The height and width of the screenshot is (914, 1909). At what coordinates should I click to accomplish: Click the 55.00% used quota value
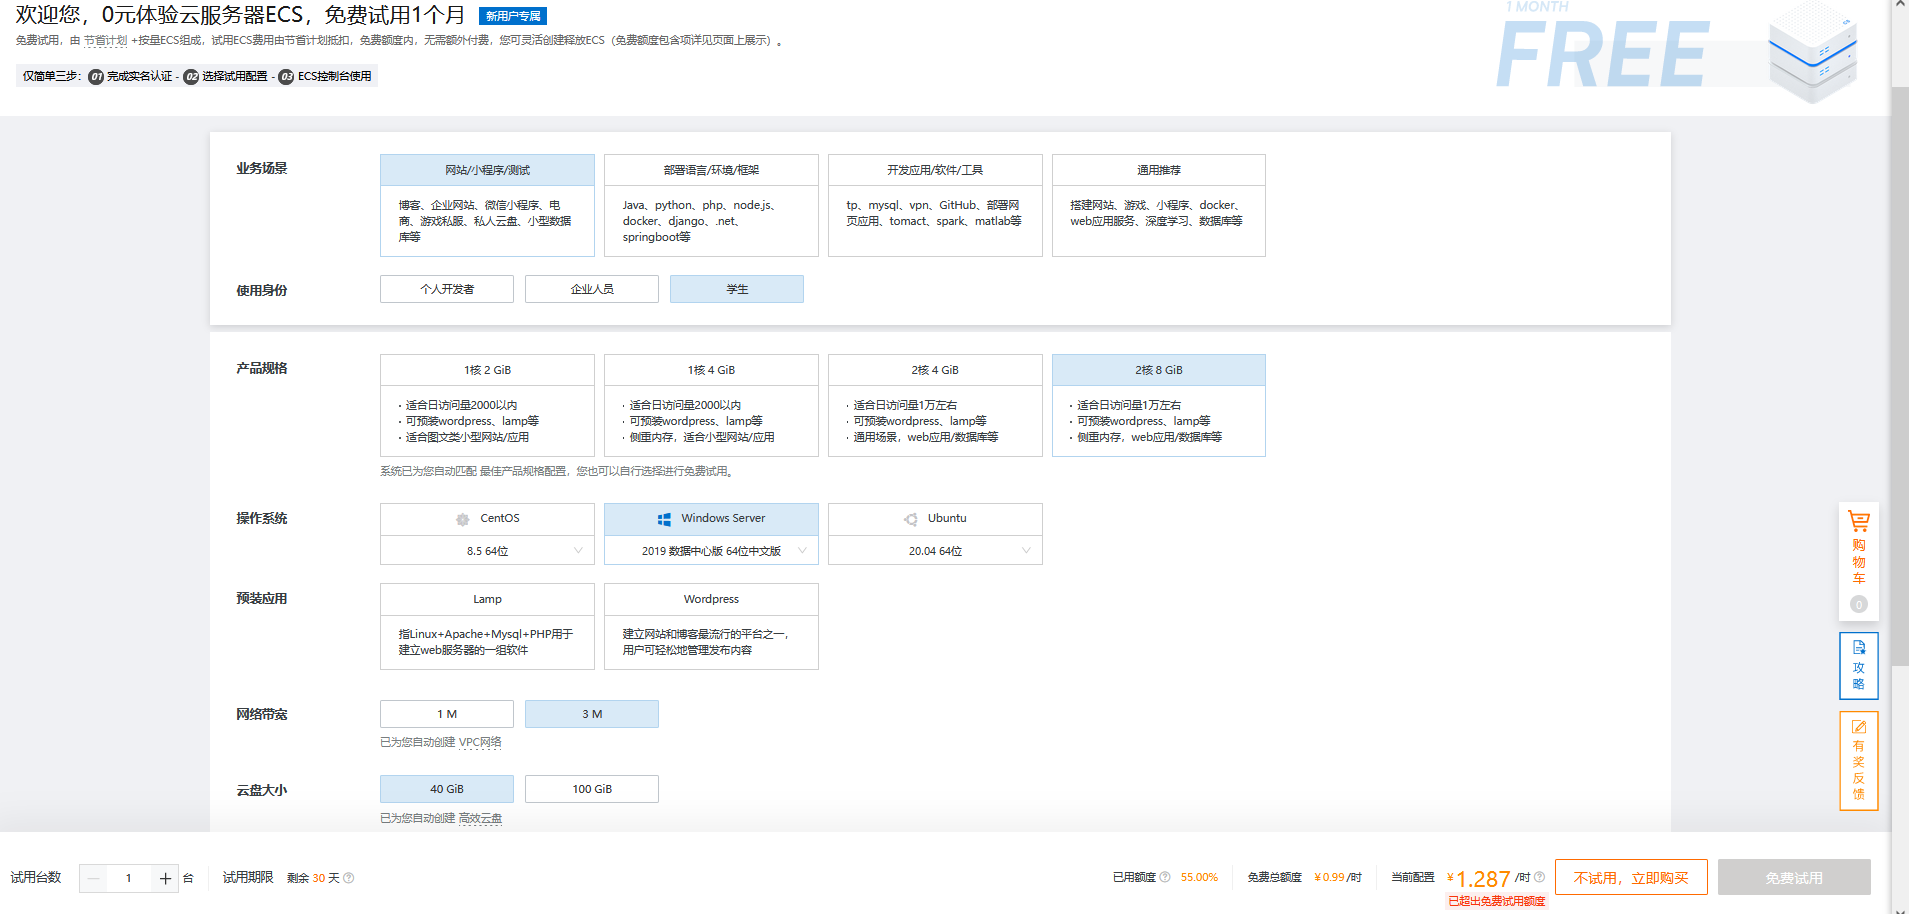pos(1199,877)
